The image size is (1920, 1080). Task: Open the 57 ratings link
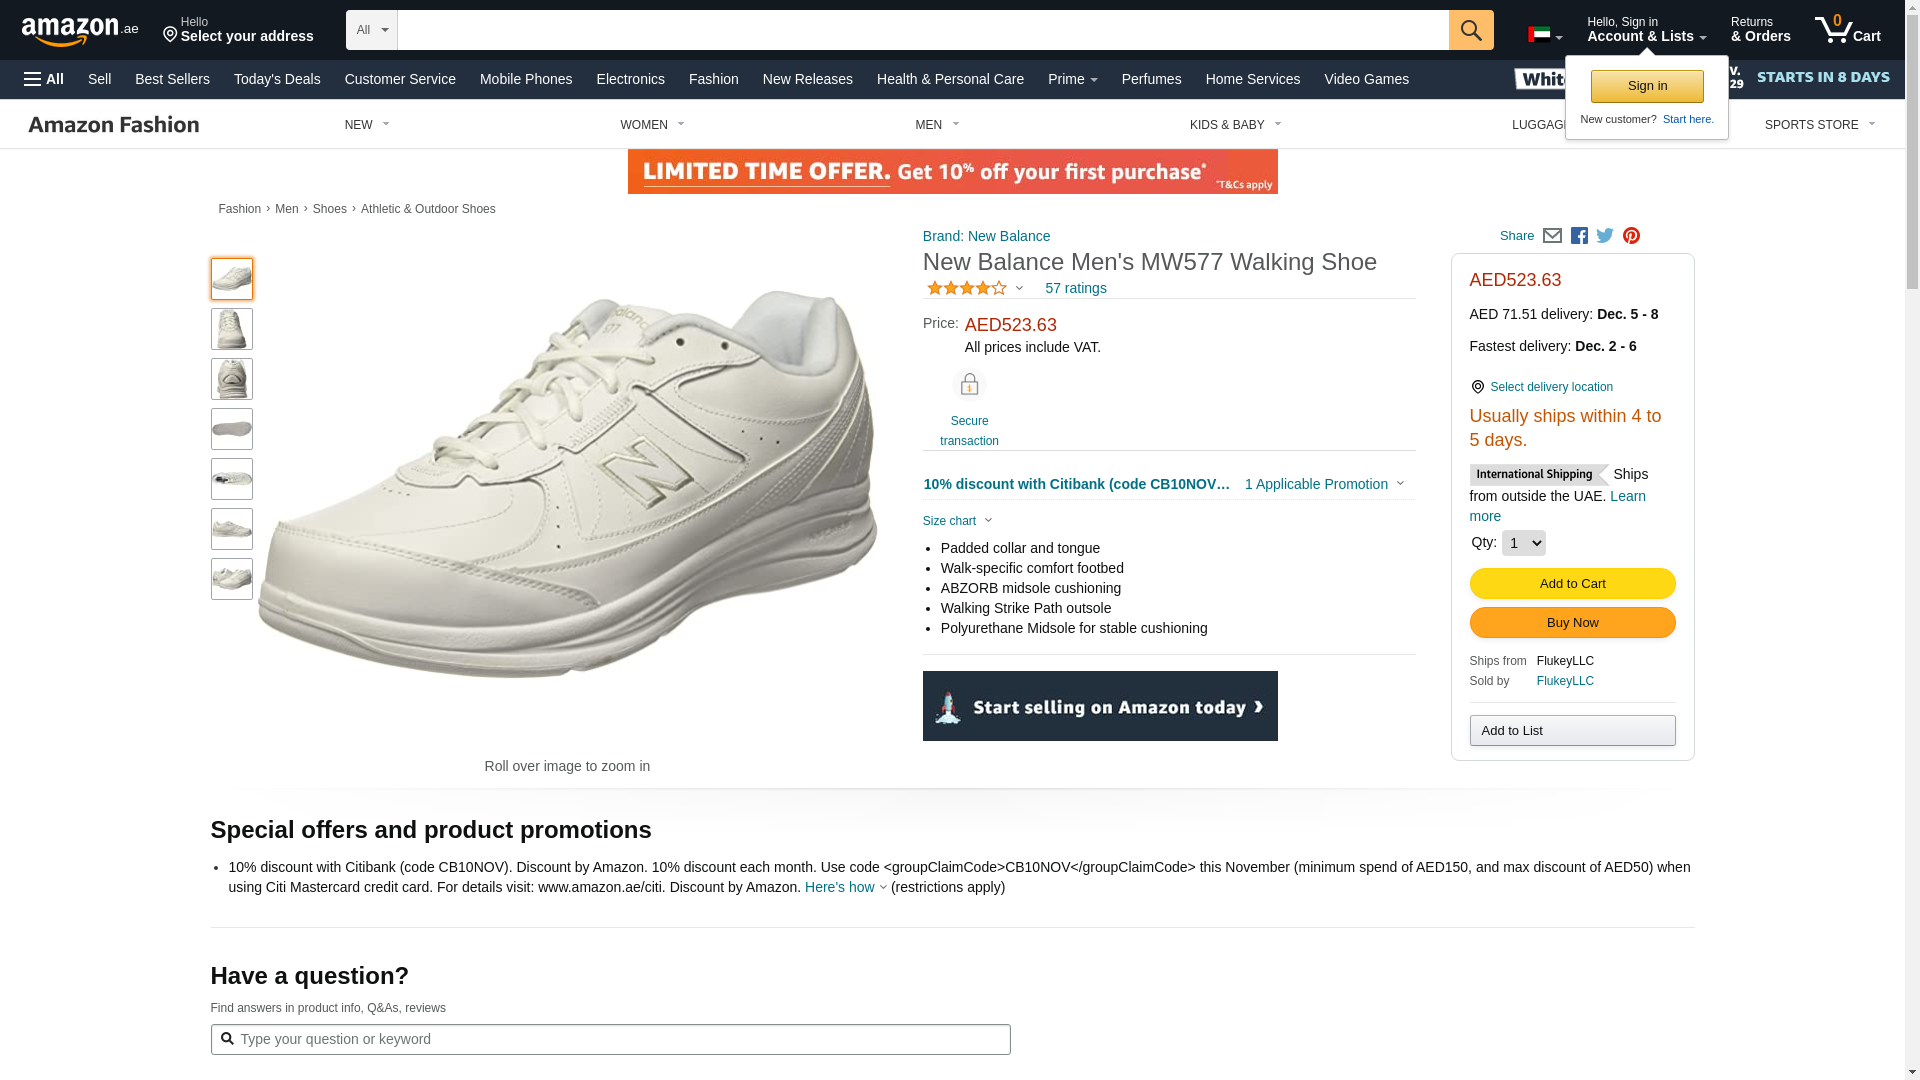coord(1075,288)
